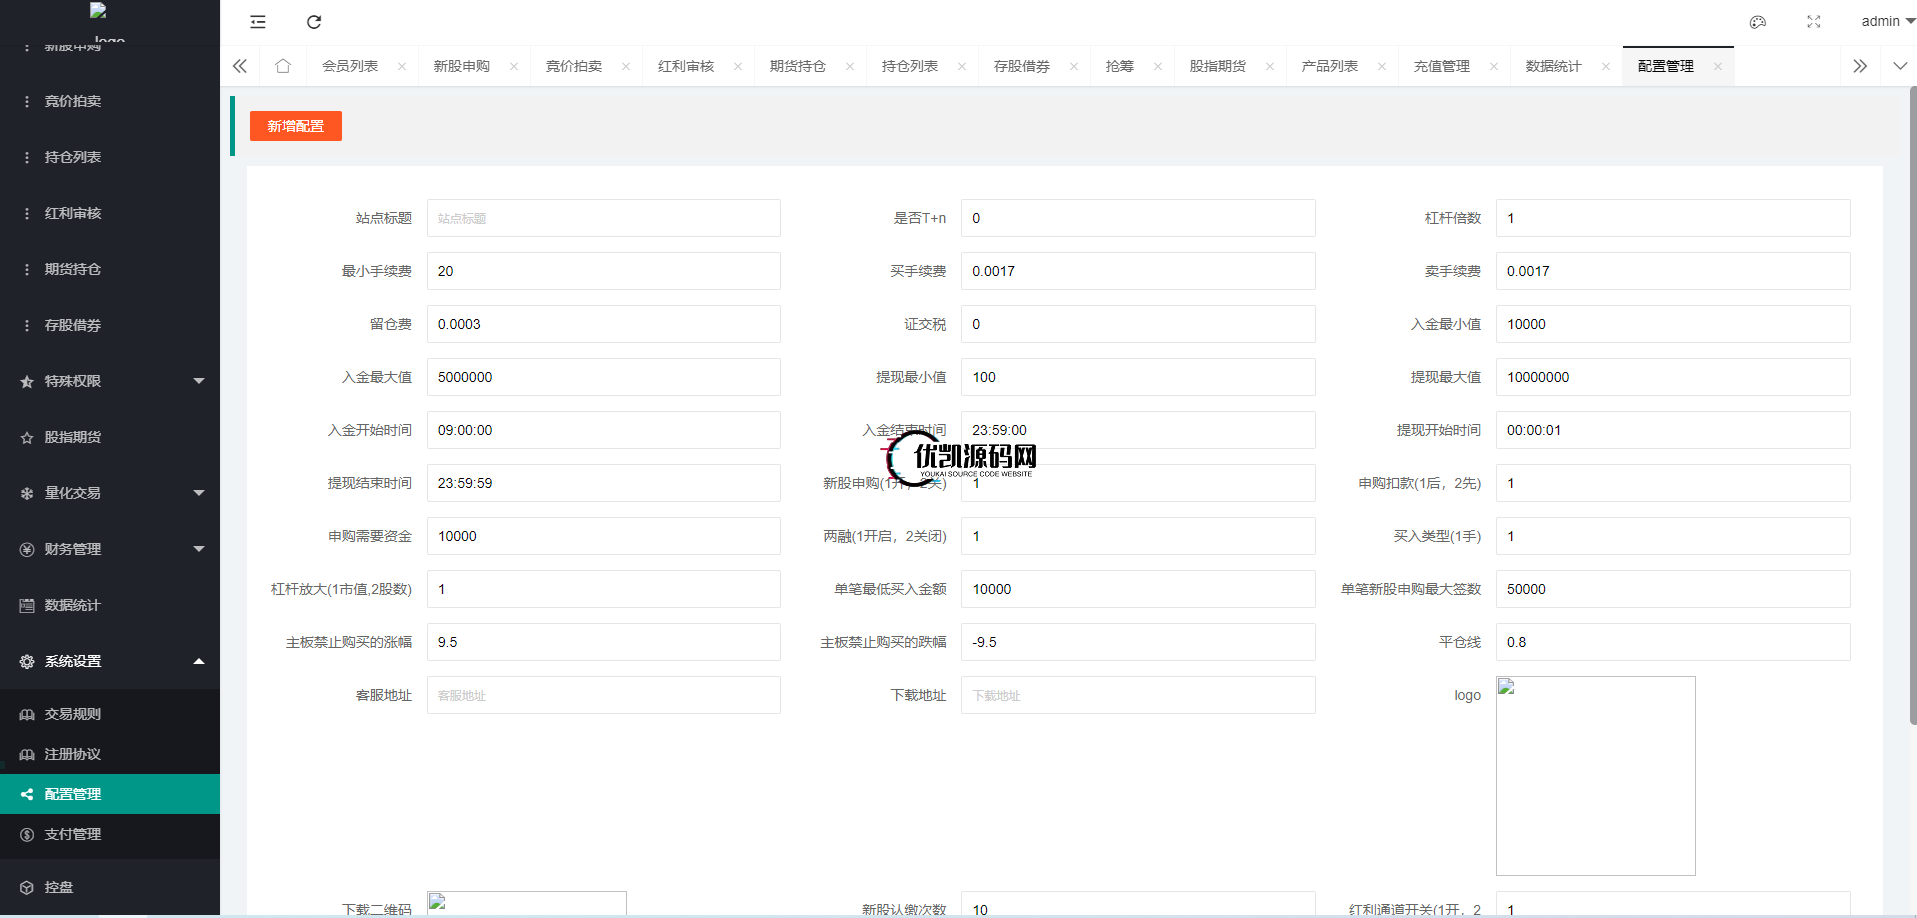Image resolution: width=1917 pixels, height=918 pixels.
Task: Switch to the 充值管理 tab
Action: (1441, 66)
